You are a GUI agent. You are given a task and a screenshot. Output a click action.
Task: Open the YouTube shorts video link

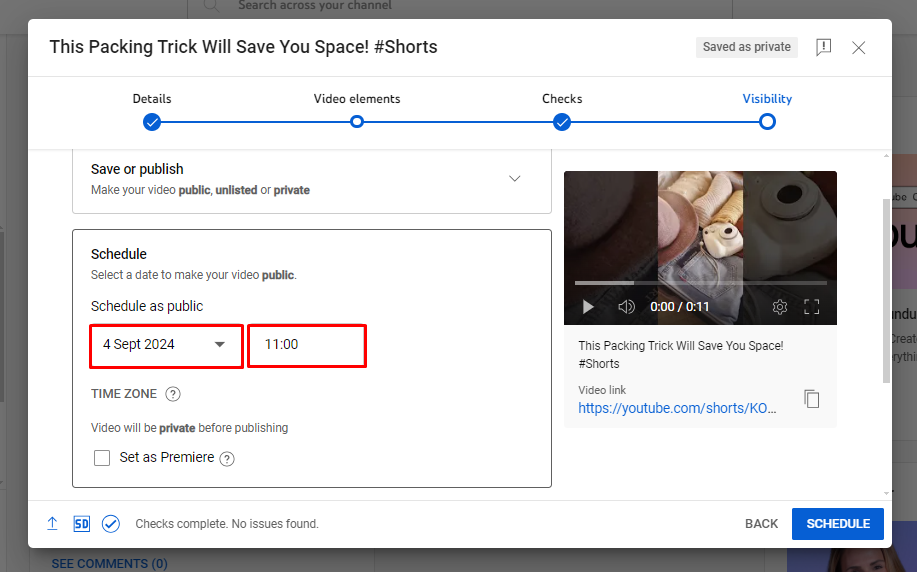pyautogui.click(x=677, y=408)
